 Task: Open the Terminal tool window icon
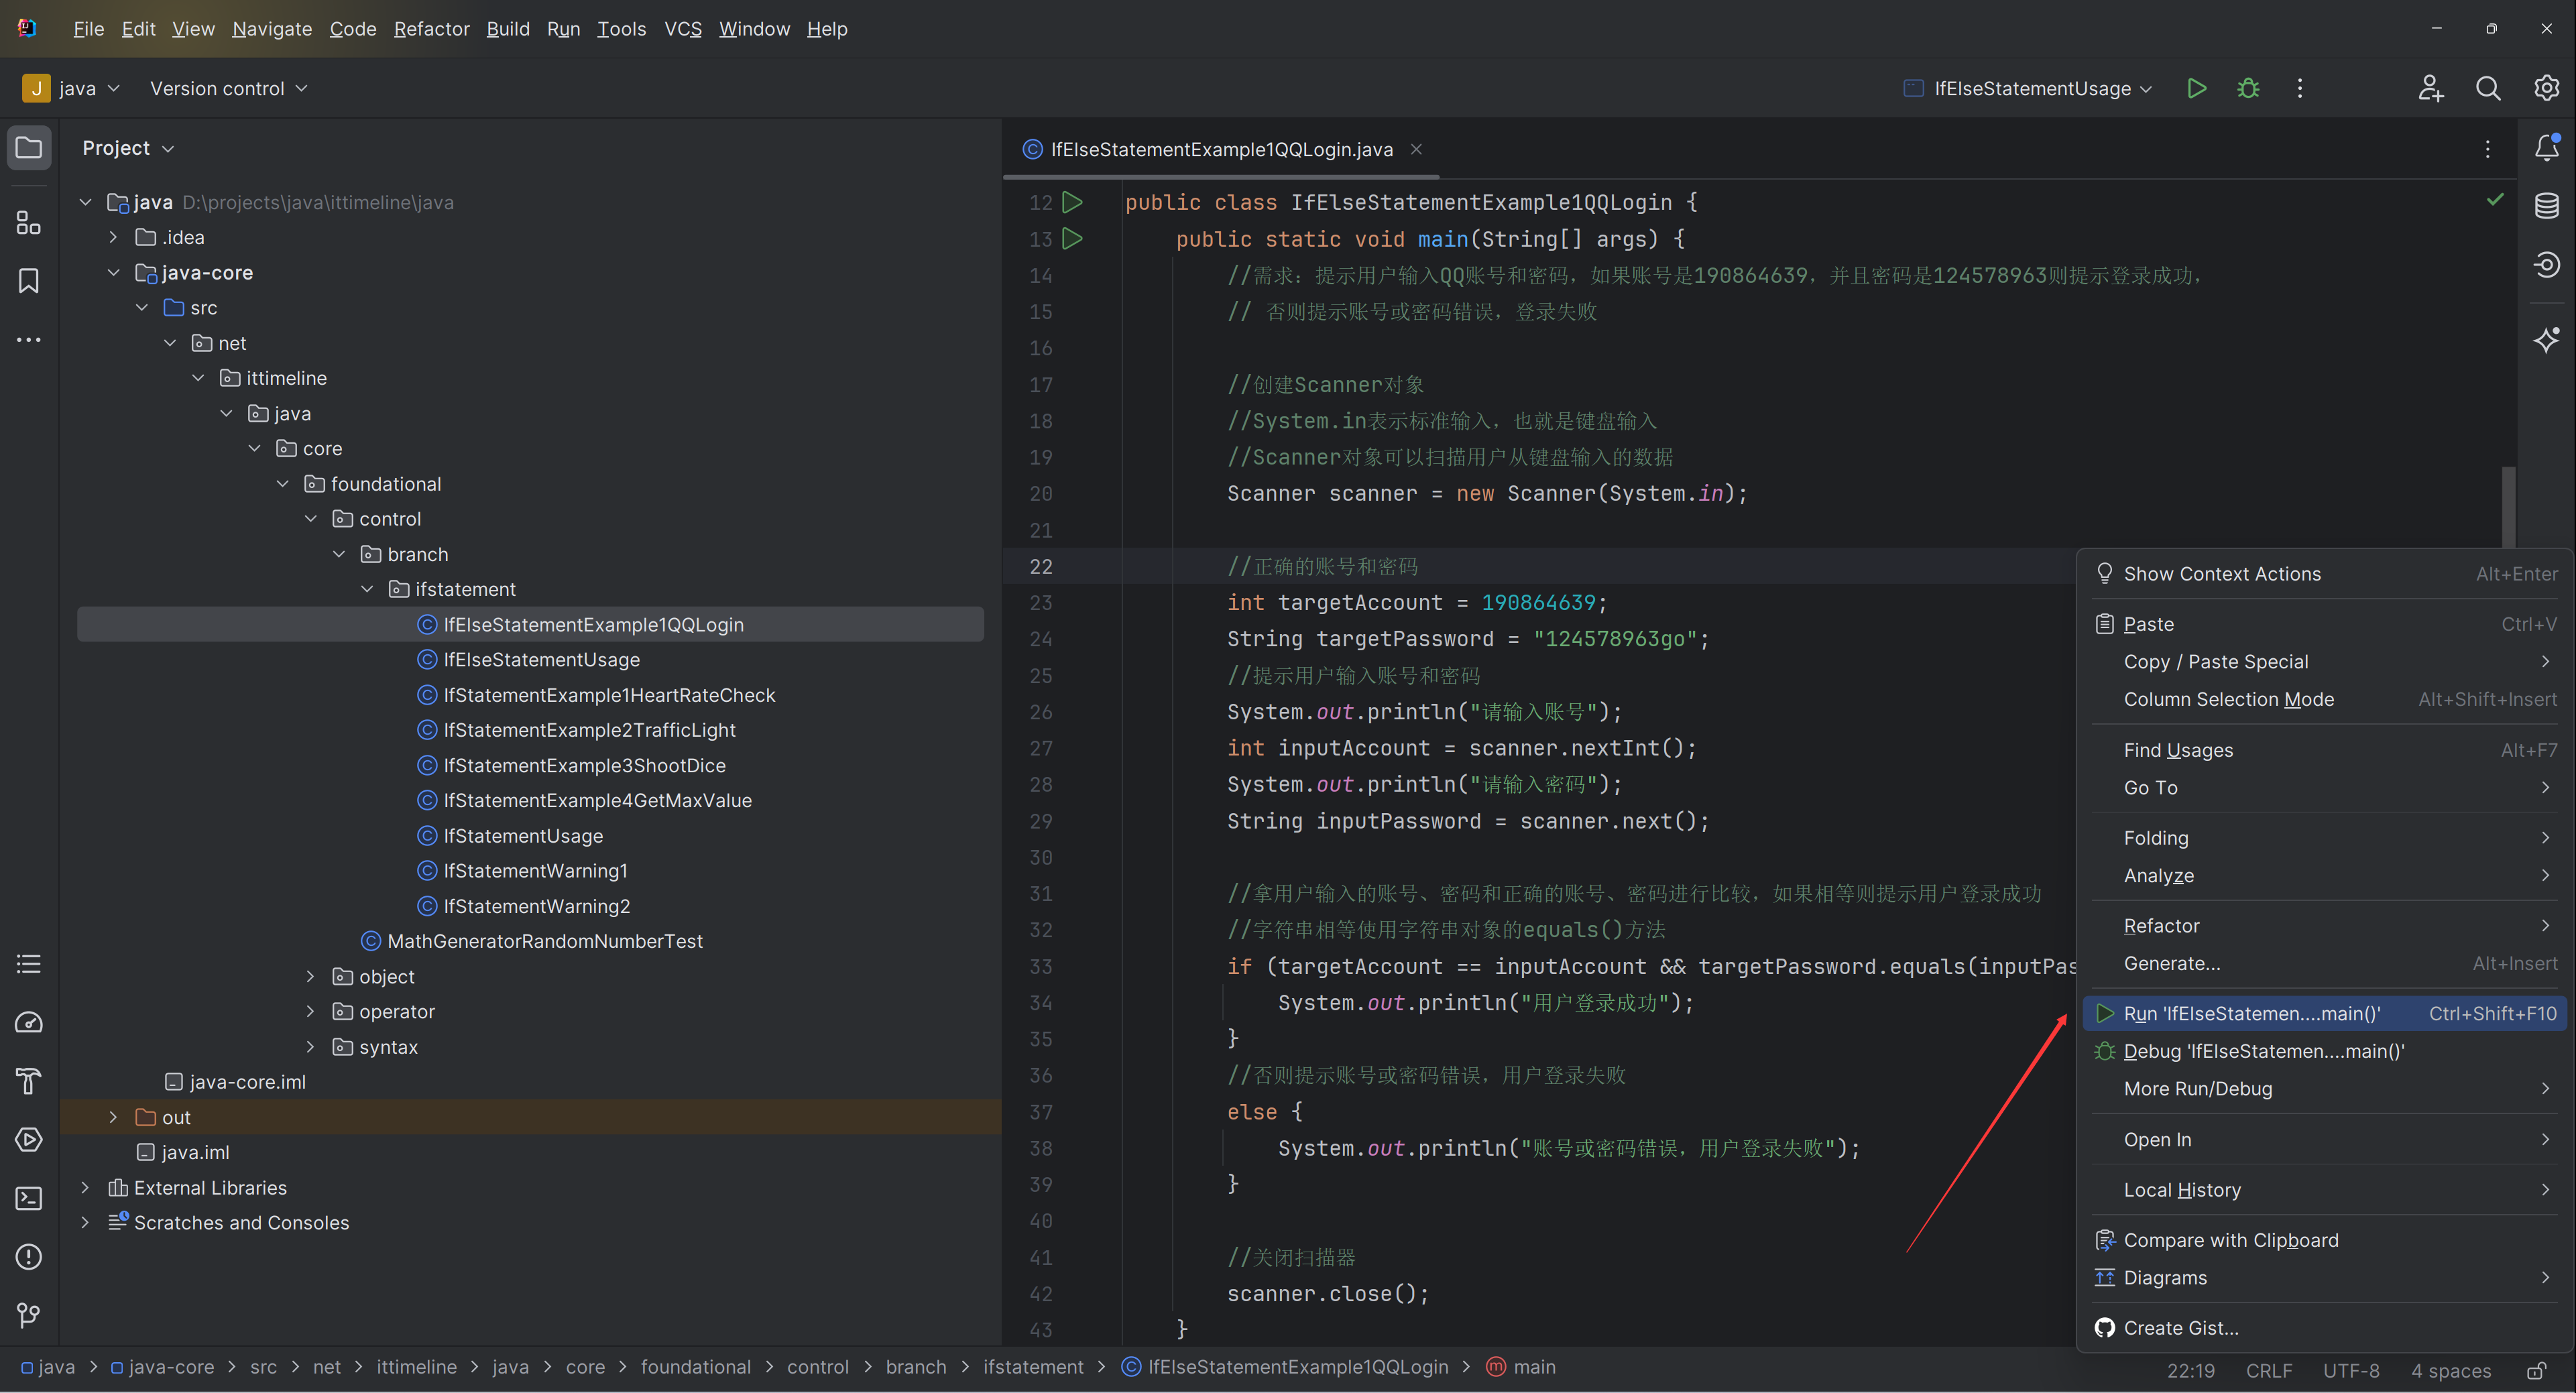pos(29,1198)
